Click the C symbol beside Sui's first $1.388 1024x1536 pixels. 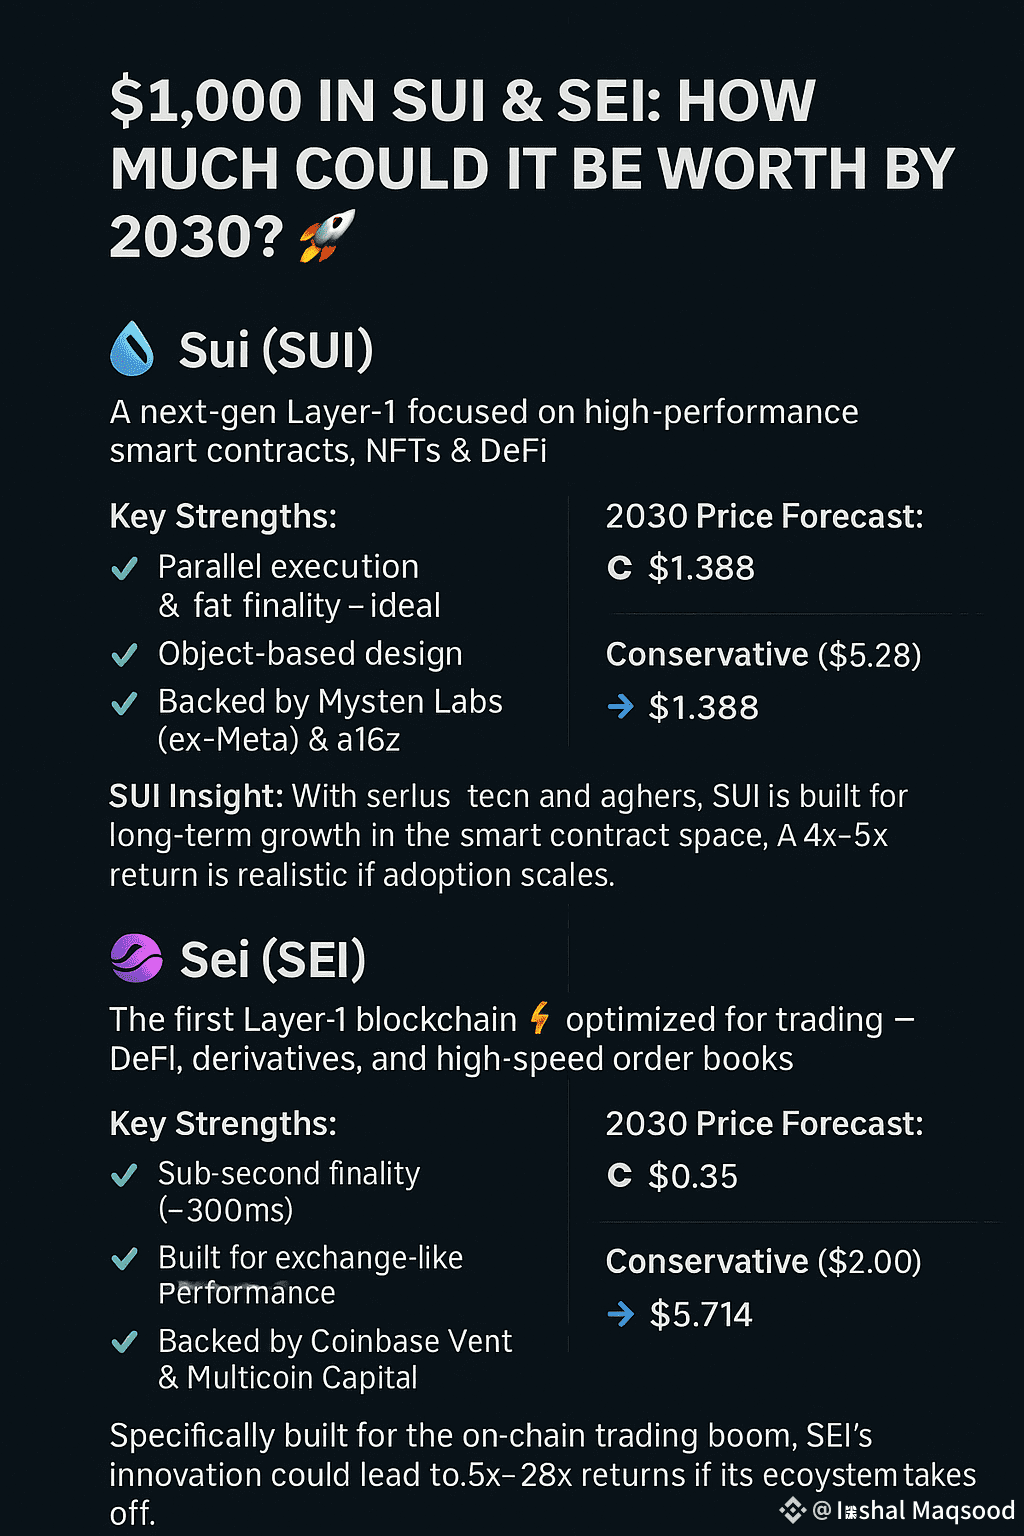point(620,568)
